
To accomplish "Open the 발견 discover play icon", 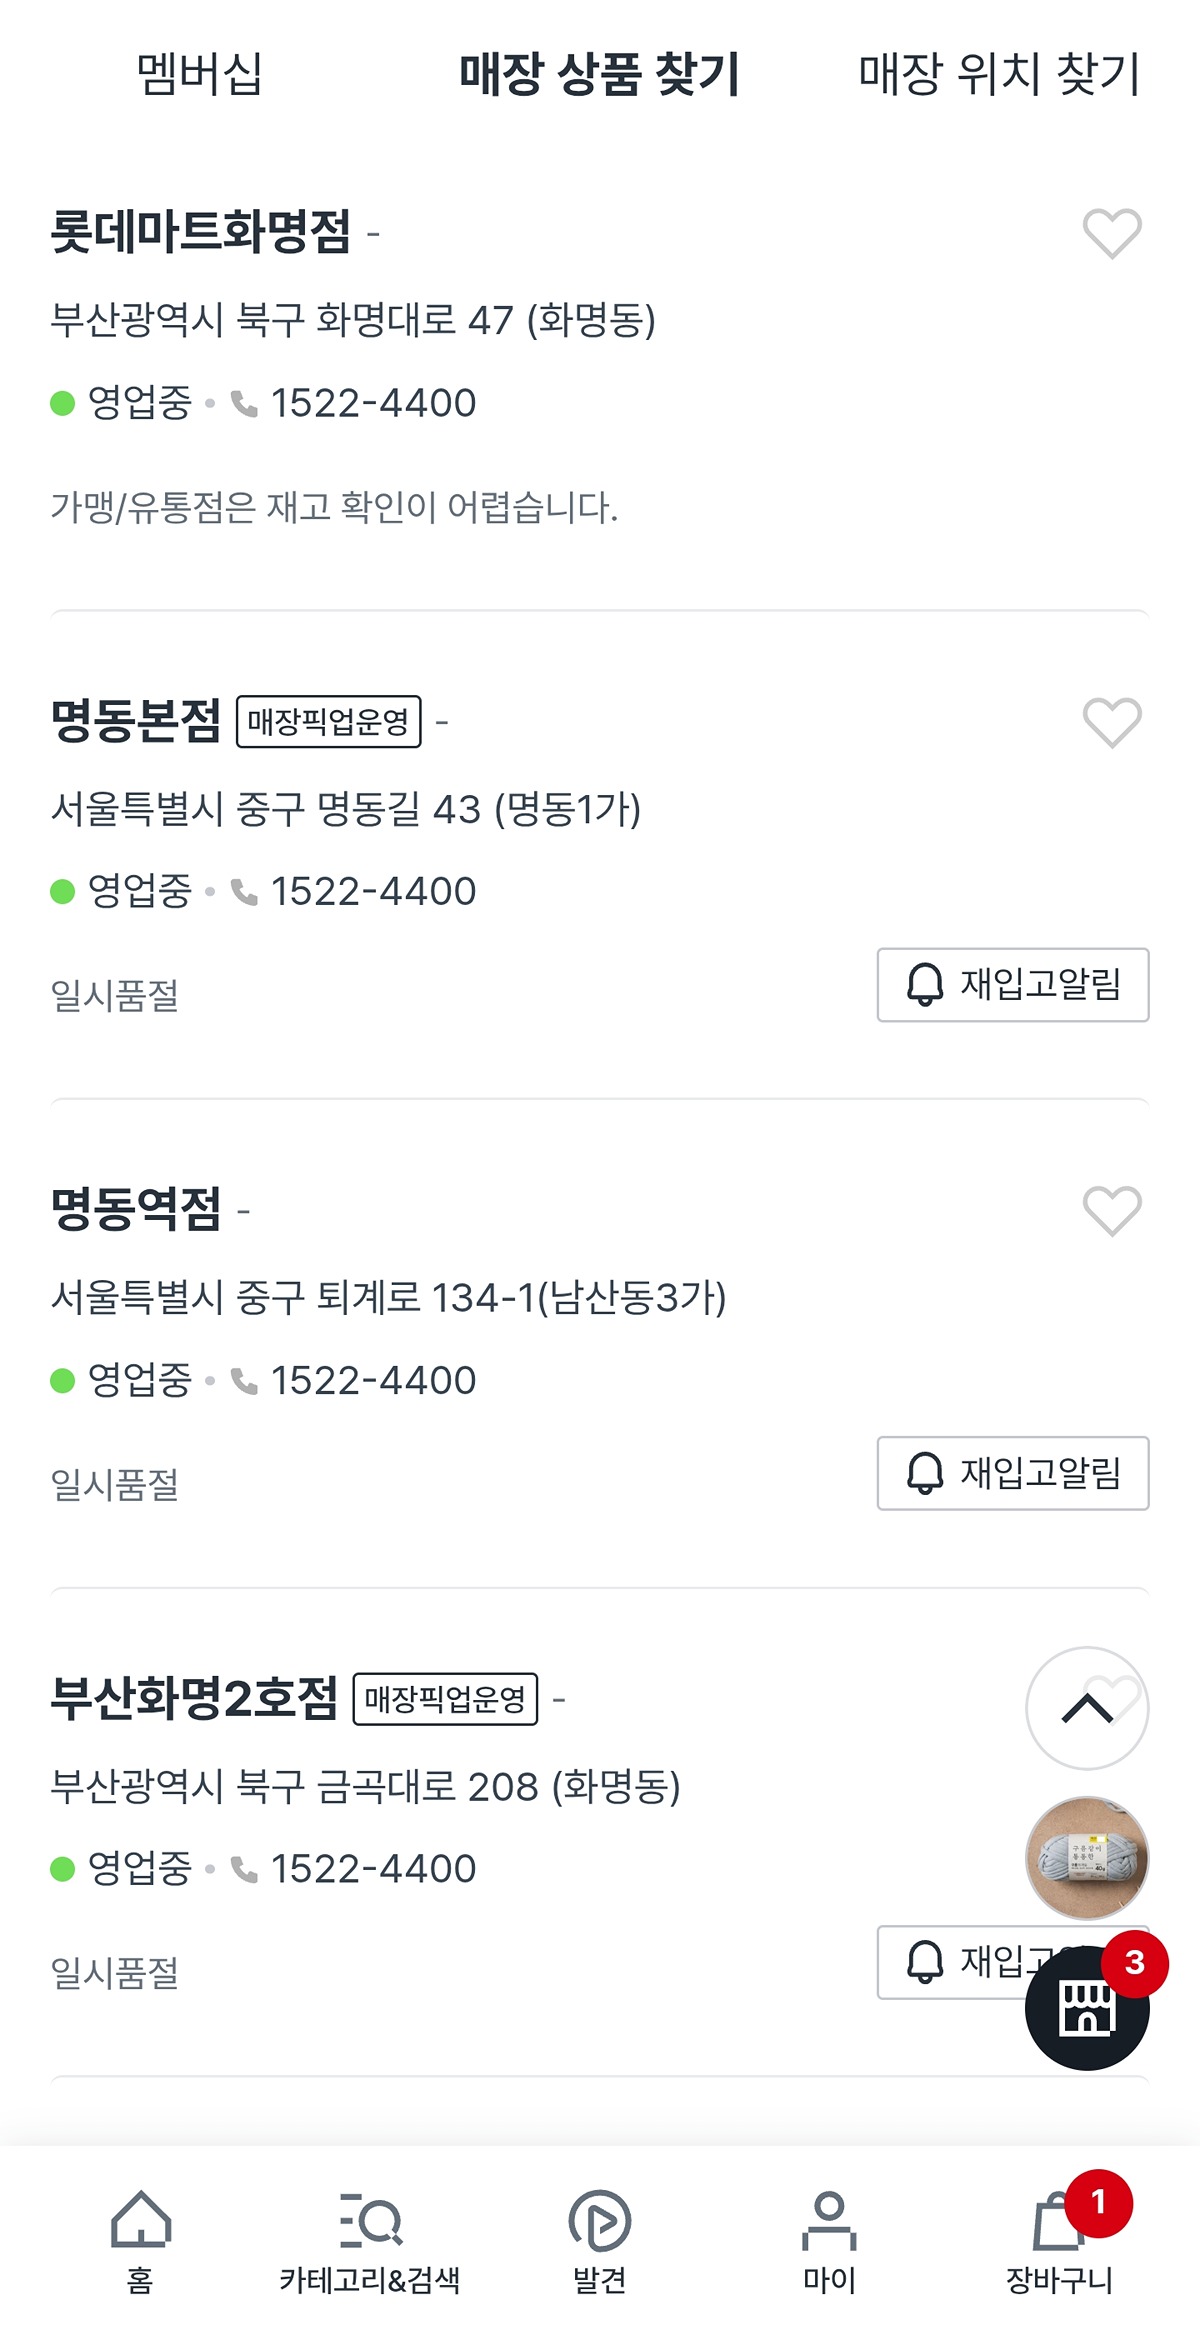I will (599, 2240).
